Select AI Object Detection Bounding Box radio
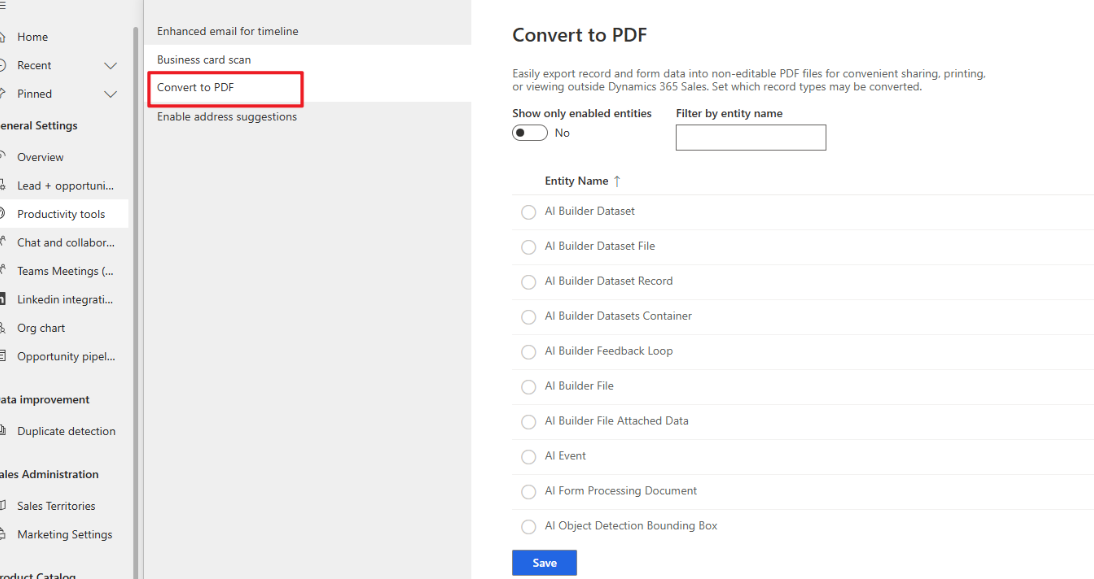 pos(529,526)
